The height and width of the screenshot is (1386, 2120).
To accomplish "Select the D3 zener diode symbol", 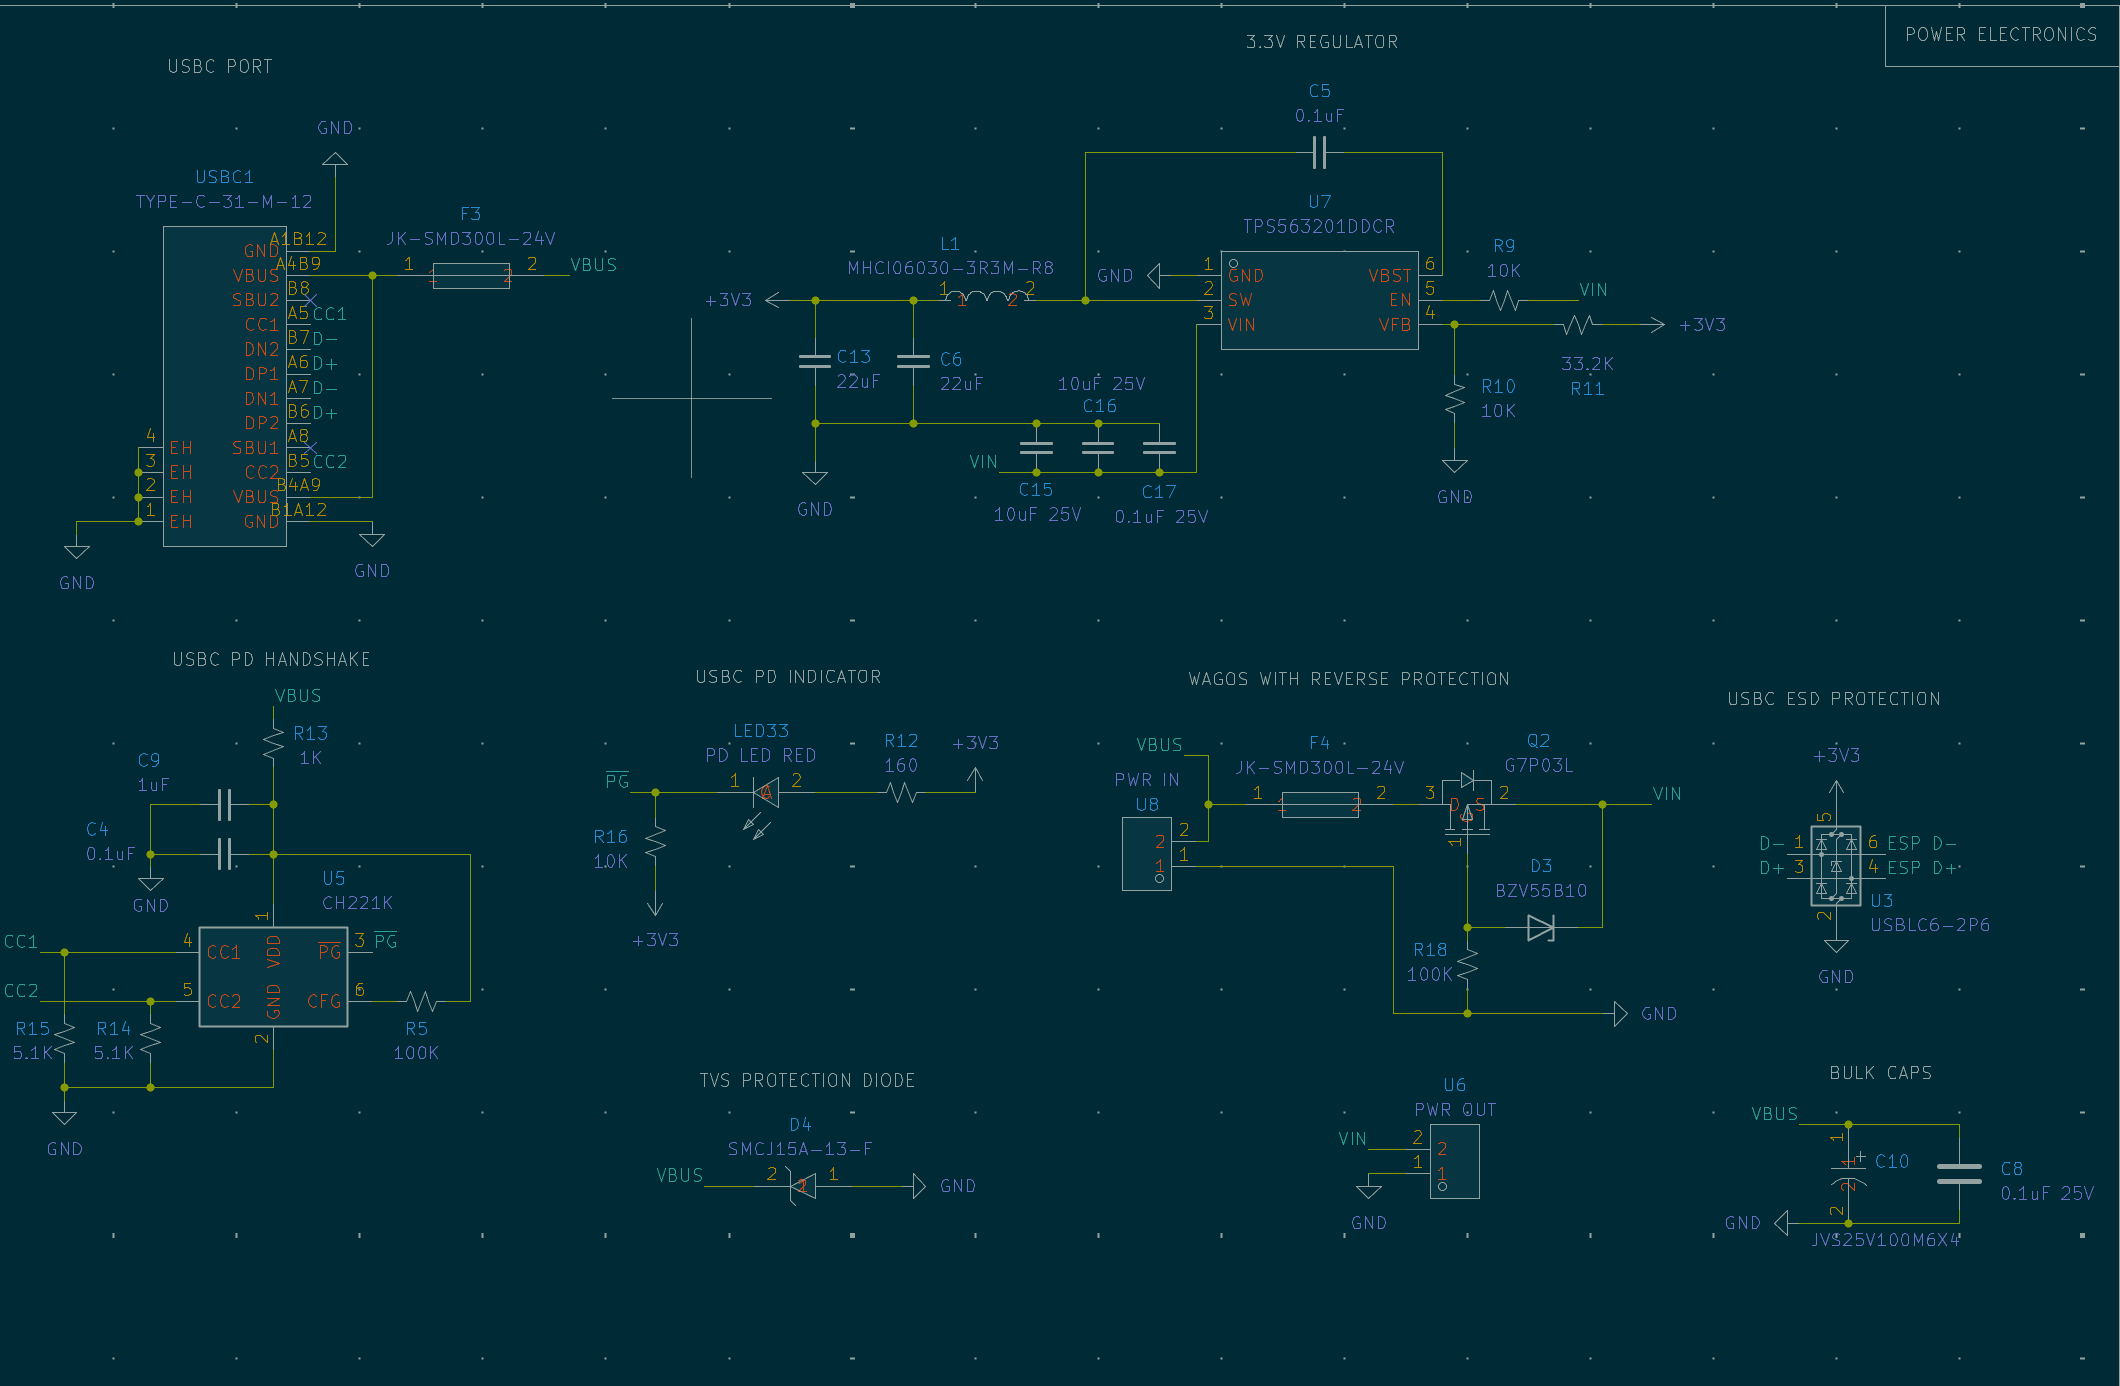I will tap(1541, 928).
